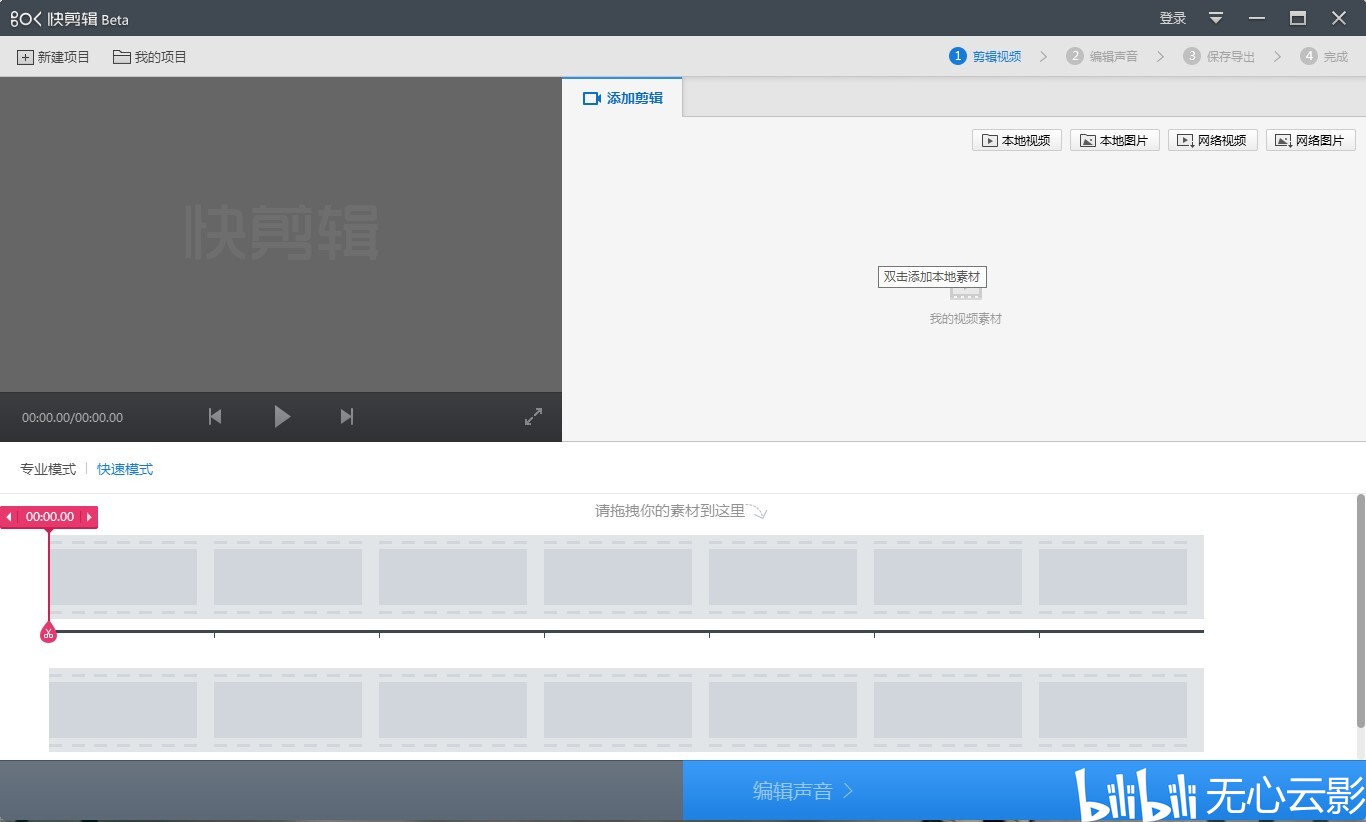Open the title bar dropdown menu arrow
Viewport: 1366px width, 822px height.
(x=1216, y=18)
